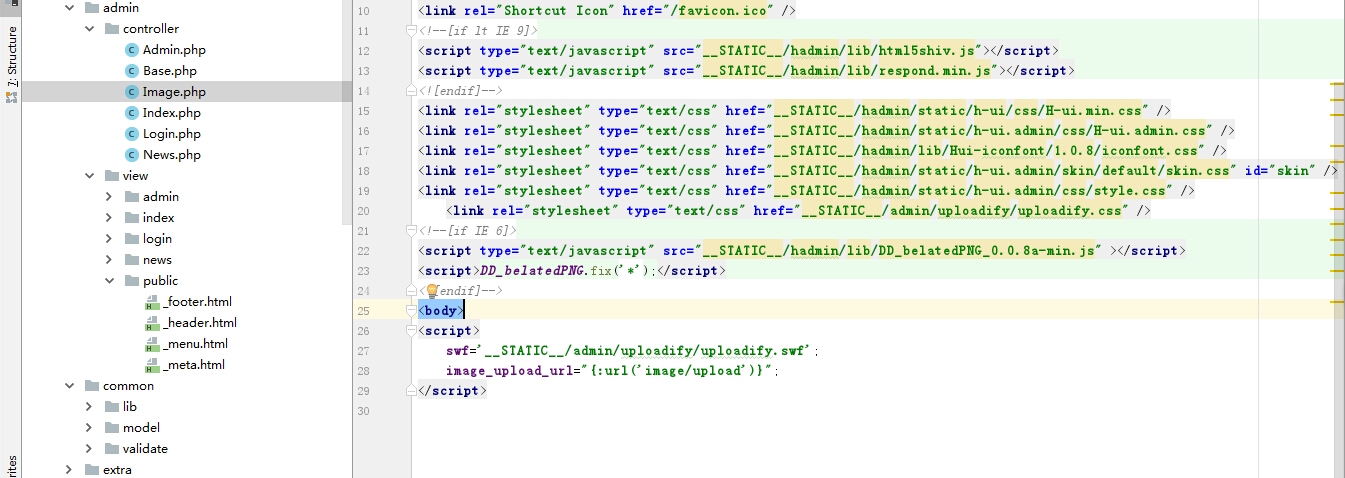Select the top-level admin folder label
Image resolution: width=1345 pixels, height=478 pixels.
121,8
